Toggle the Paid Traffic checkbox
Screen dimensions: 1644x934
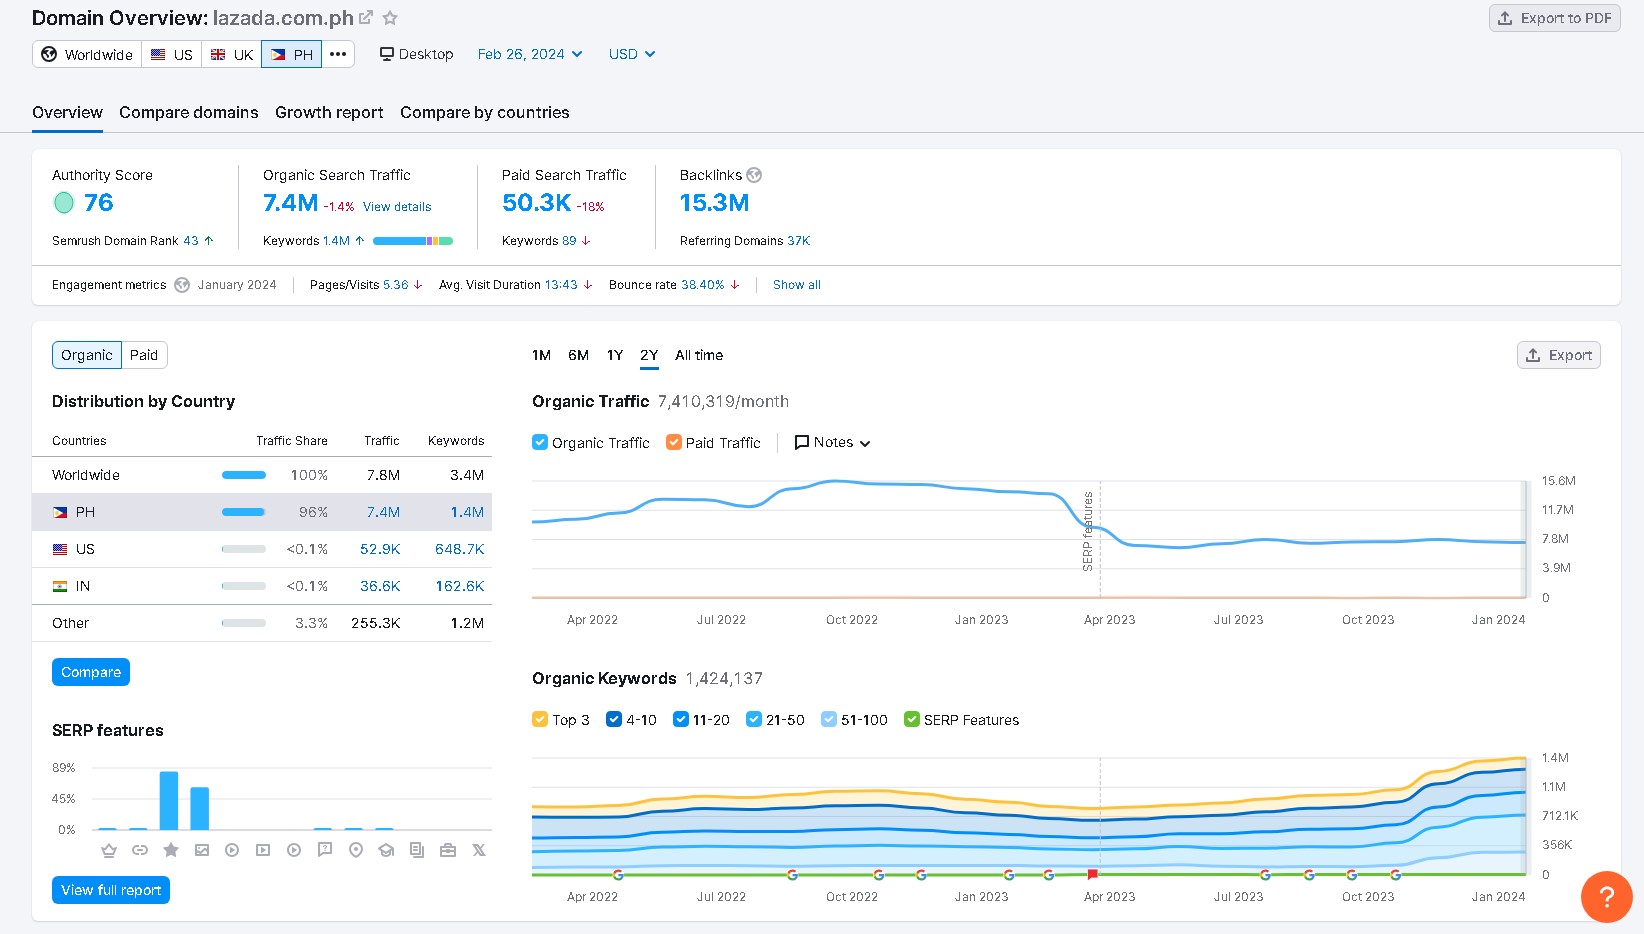(674, 442)
